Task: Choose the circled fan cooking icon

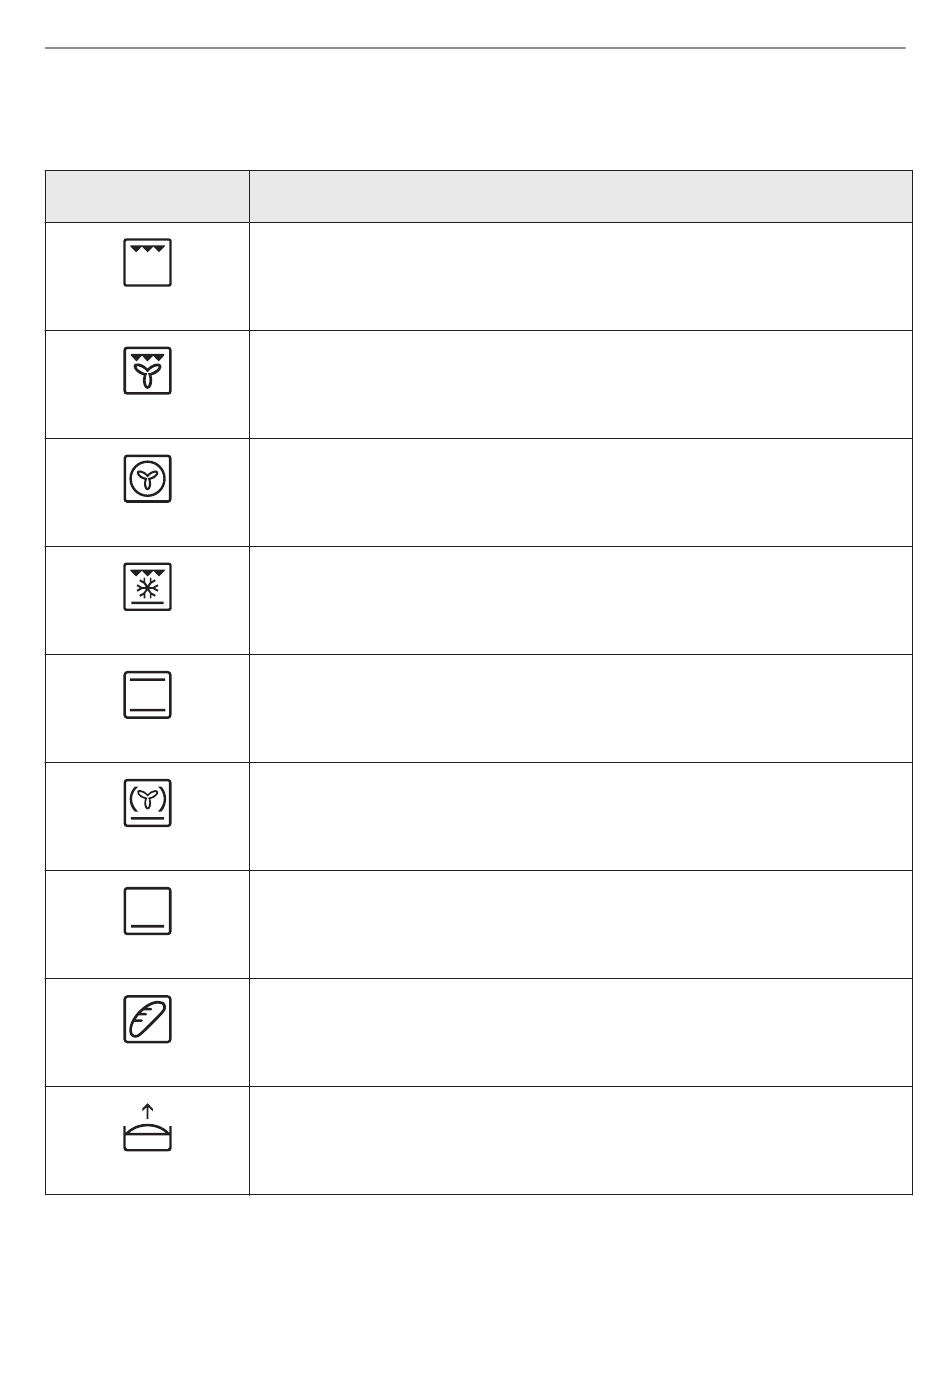Action: point(147,478)
